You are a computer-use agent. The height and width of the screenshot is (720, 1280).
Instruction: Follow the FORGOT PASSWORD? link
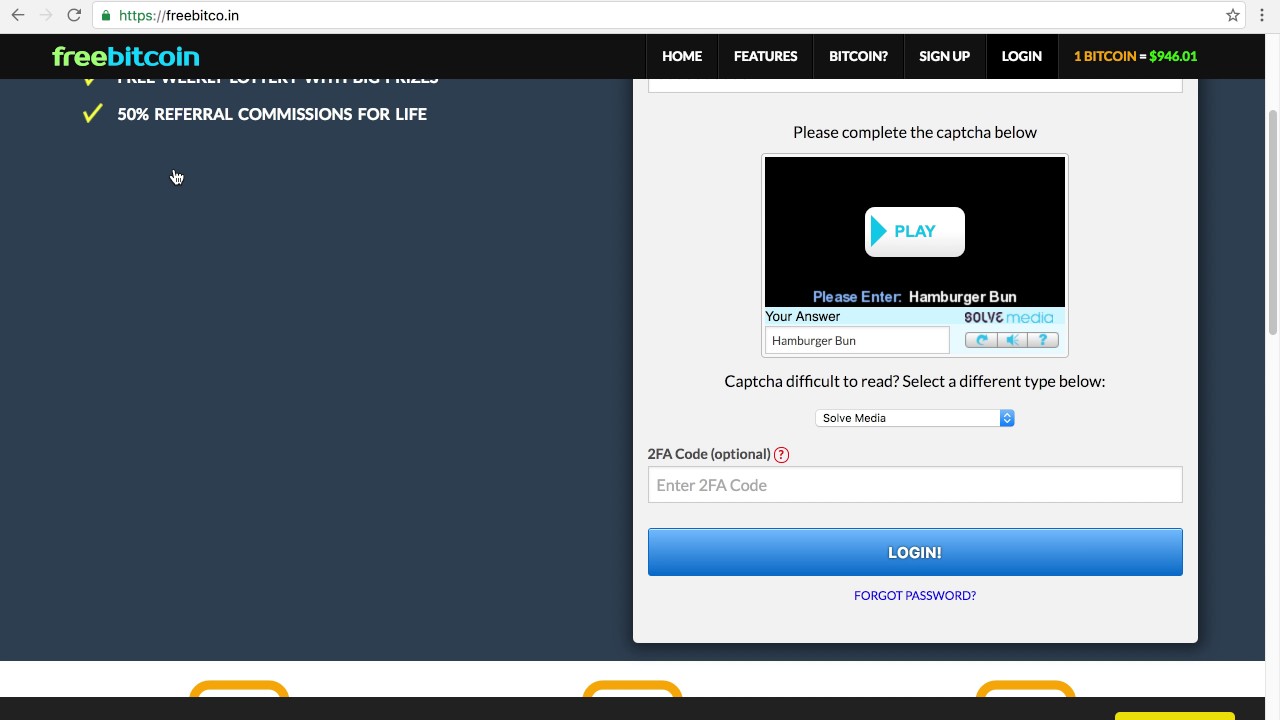click(x=914, y=595)
